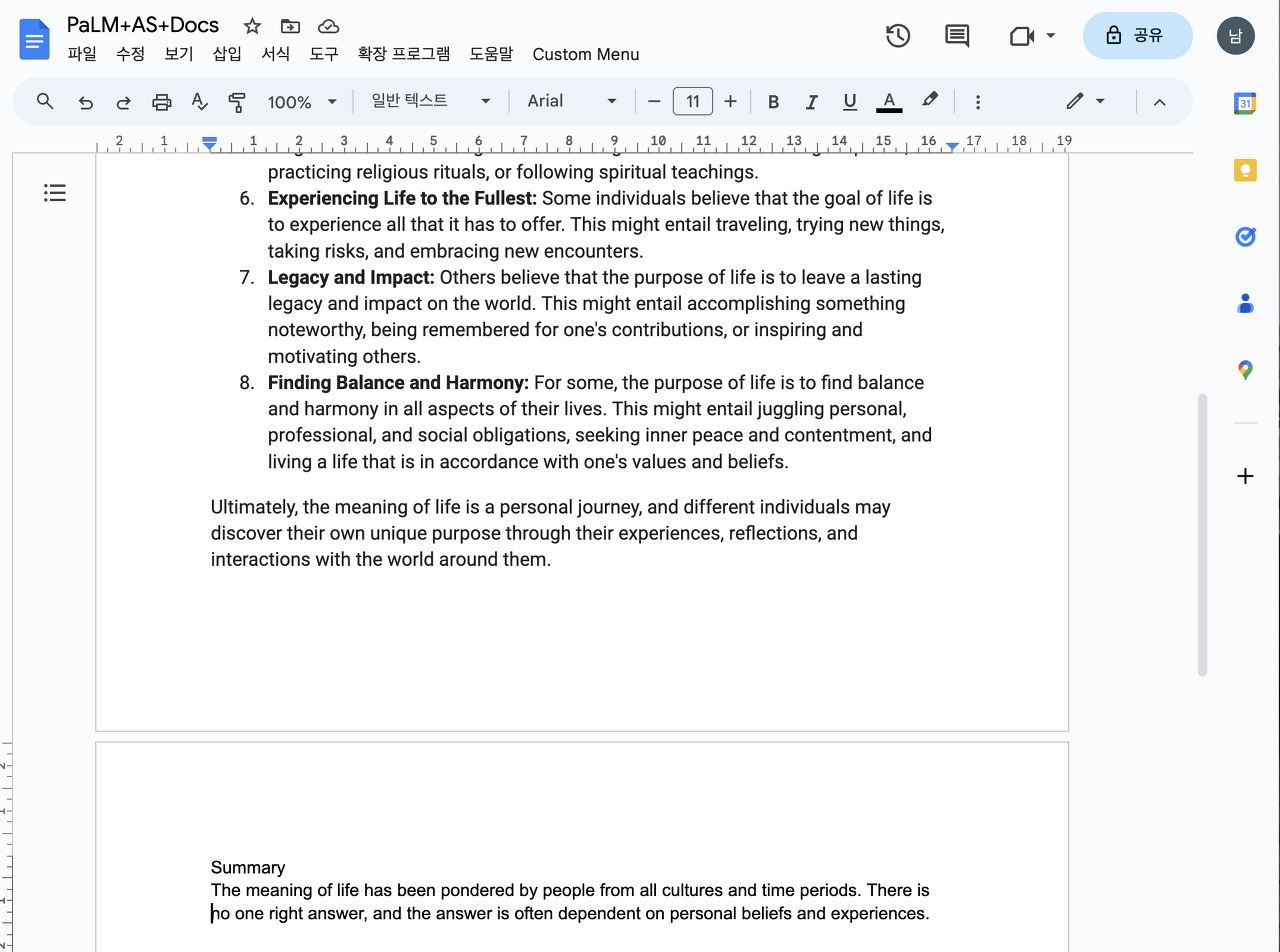Increase font size with plus
The image size is (1280, 952).
(731, 101)
